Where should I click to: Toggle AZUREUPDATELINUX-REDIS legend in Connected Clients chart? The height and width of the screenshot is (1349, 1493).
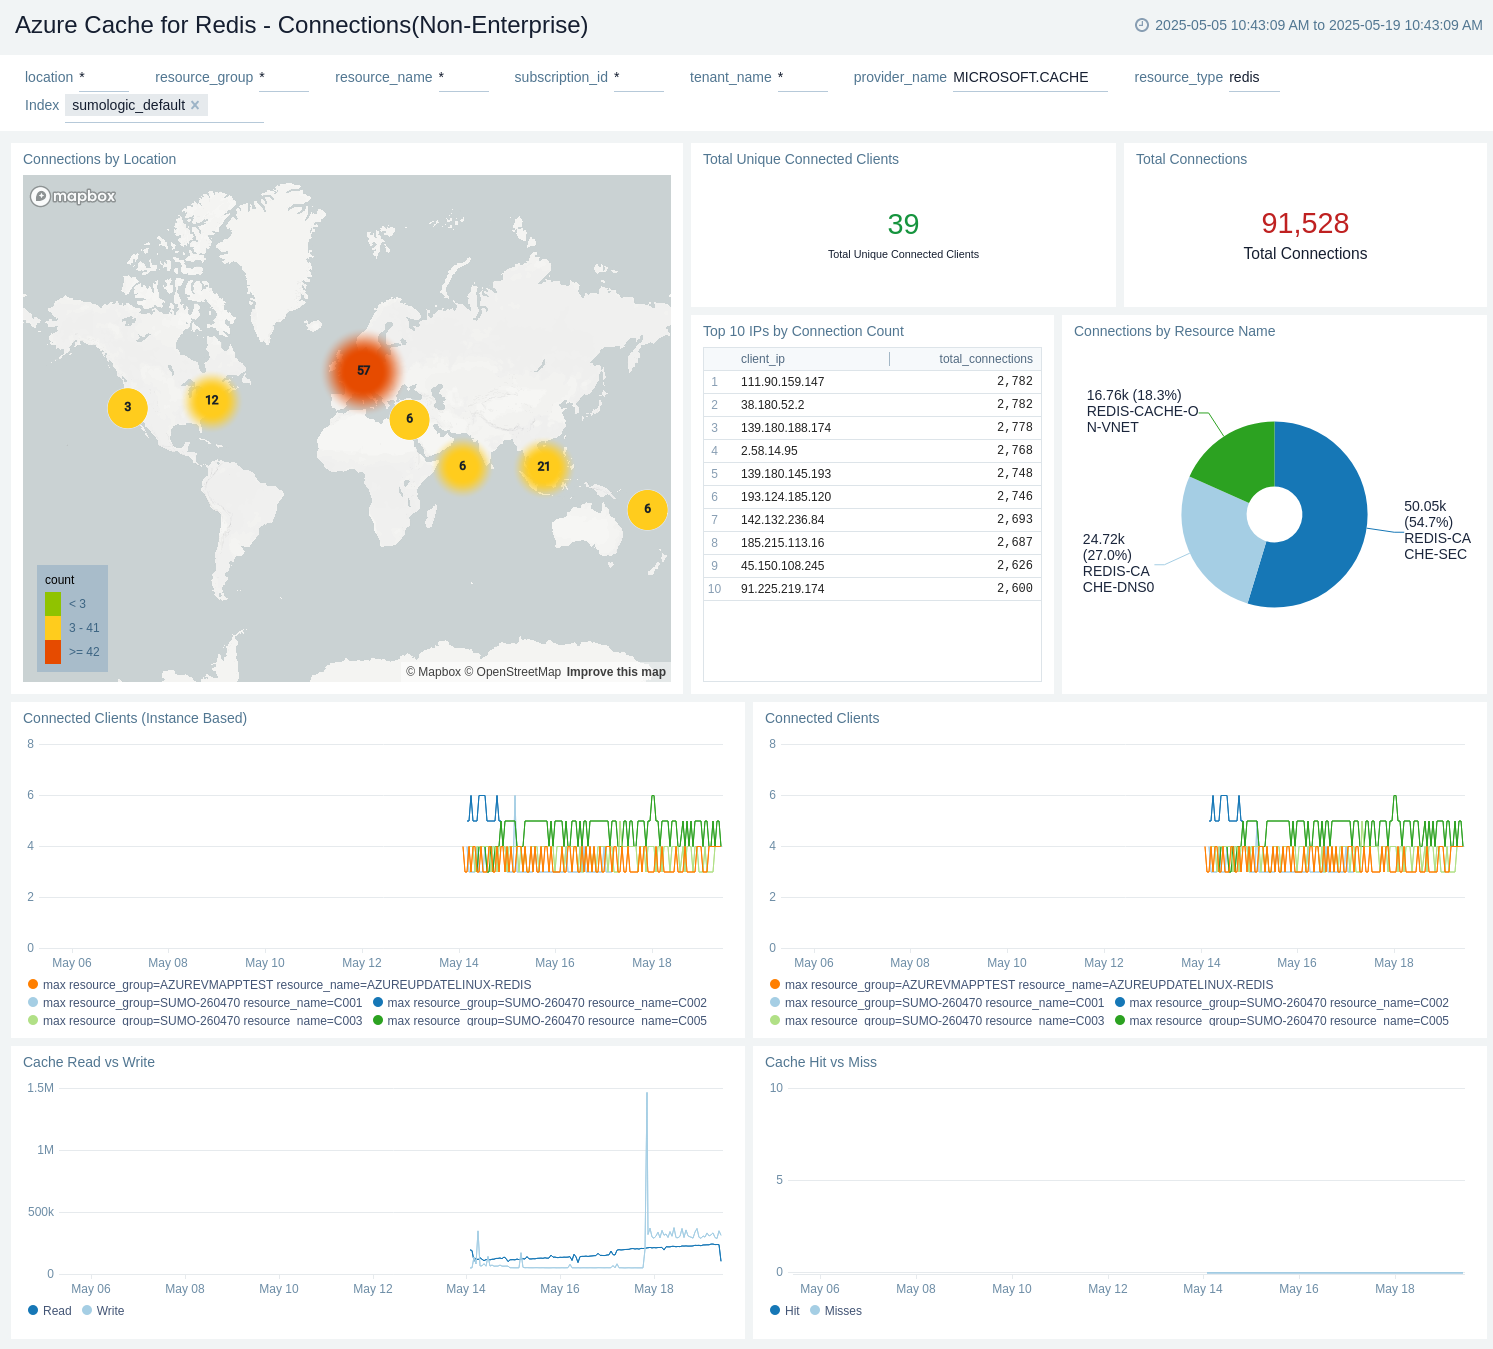pos(1022,985)
